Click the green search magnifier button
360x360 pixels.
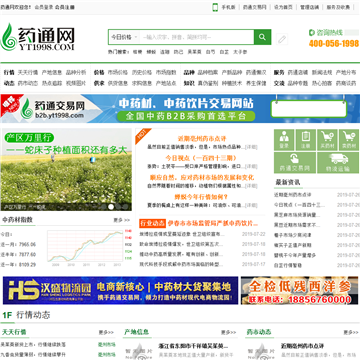click(x=262, y=37)
